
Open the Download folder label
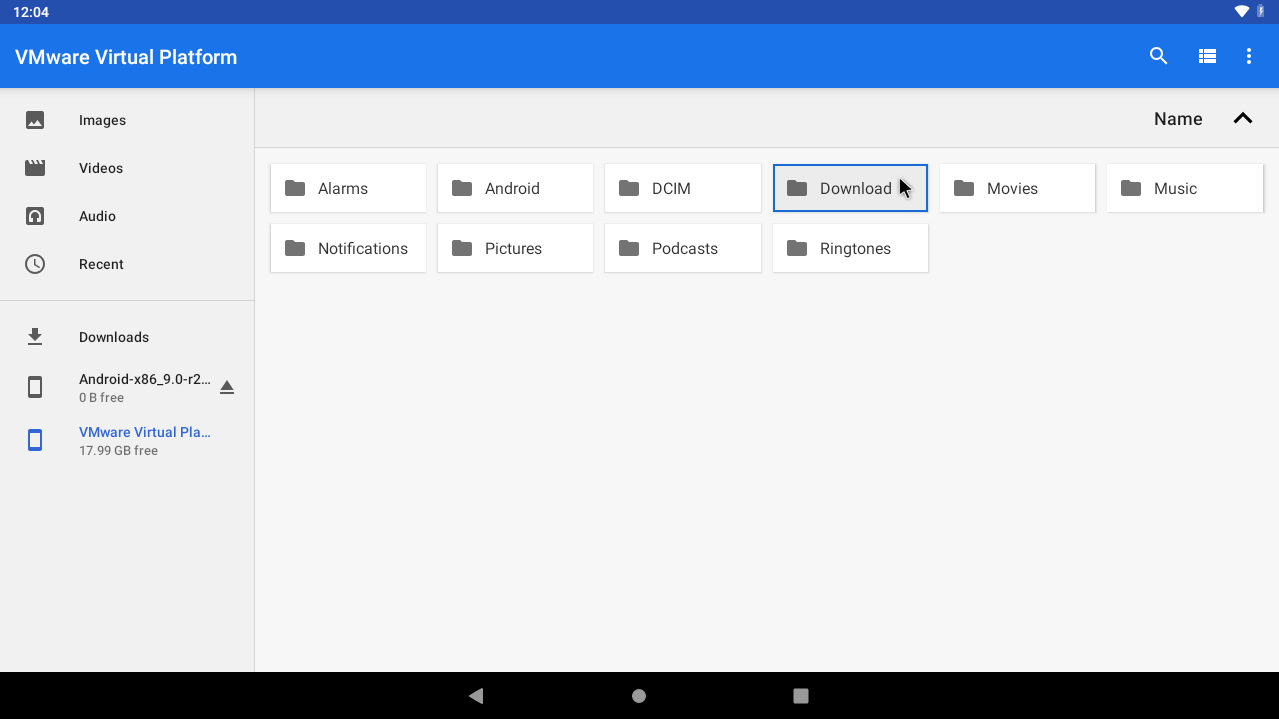pos(855,188)
